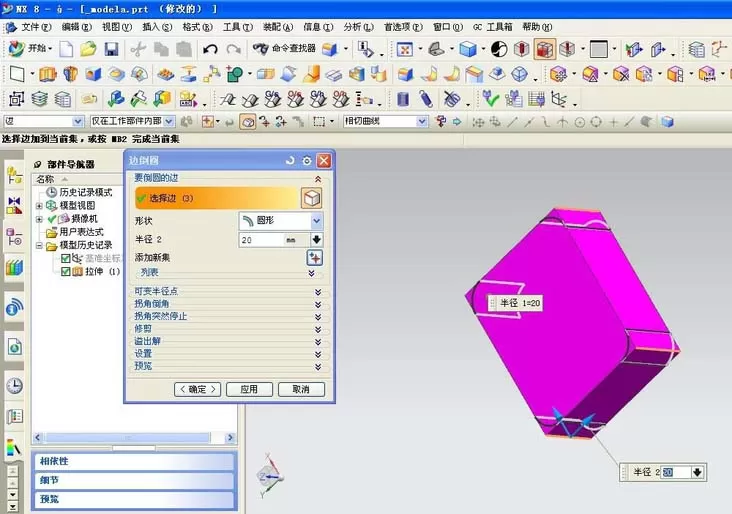This screenshot has width=732, height=514.
Task: Select the shaded with edges render icon
Action: point(544,49)
